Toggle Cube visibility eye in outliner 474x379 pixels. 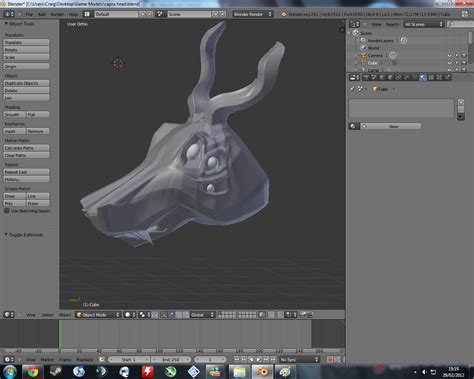(x=449, y=63)
